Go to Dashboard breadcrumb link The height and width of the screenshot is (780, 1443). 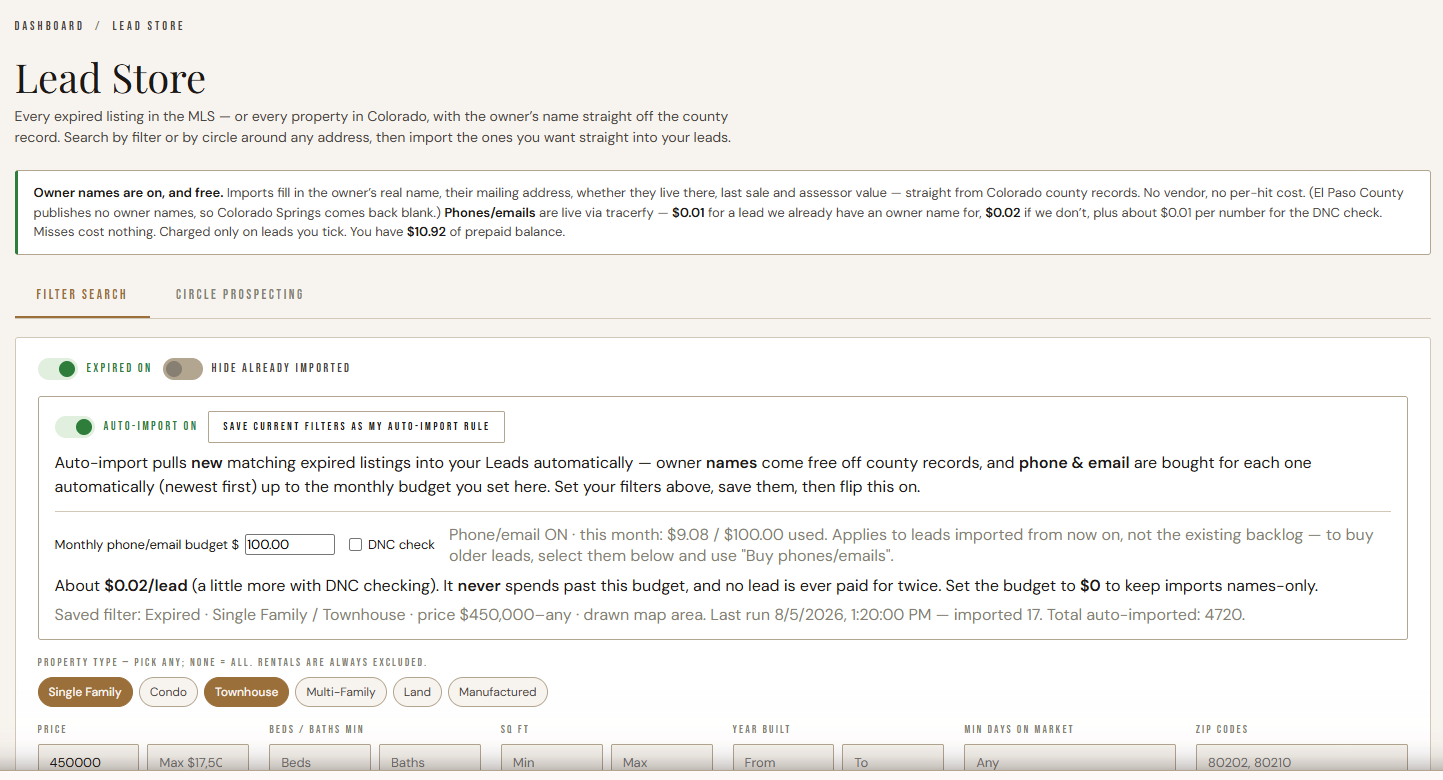pos(49,26)
